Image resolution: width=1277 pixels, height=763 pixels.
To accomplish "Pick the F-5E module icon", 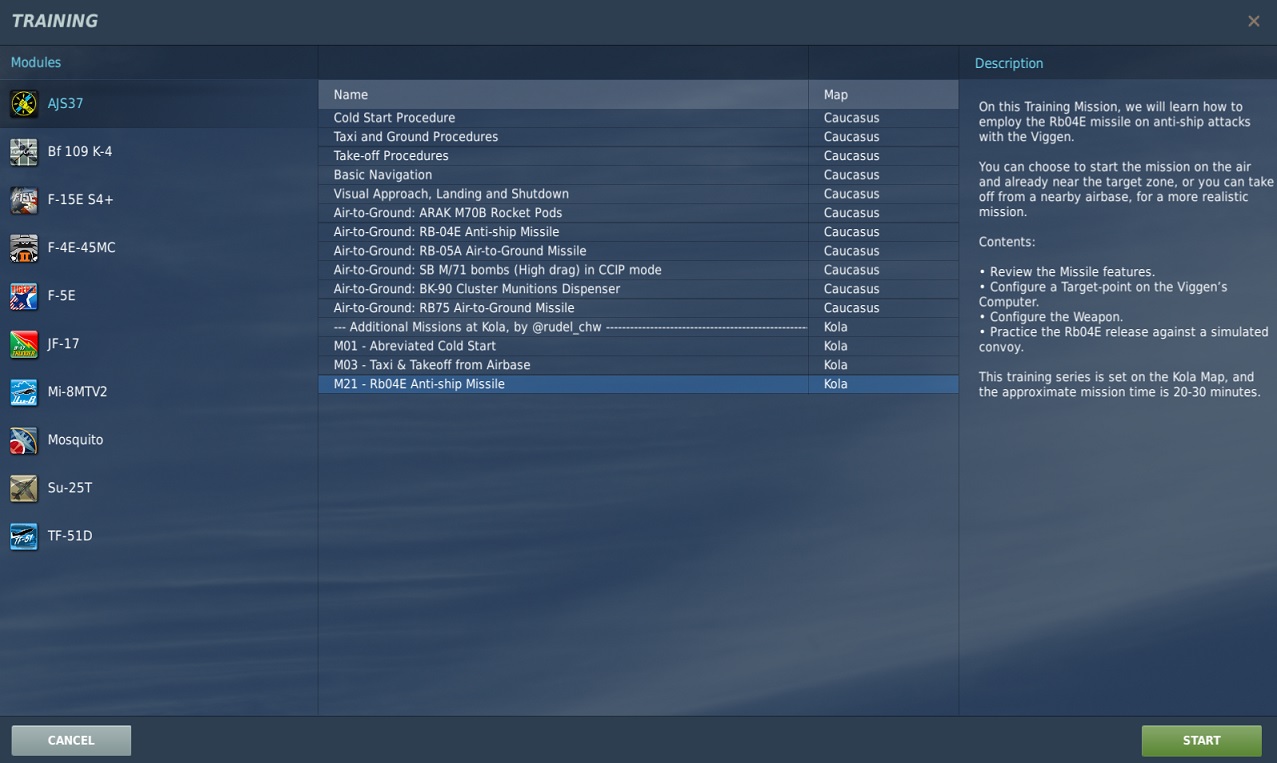I will tap(24, 296).
